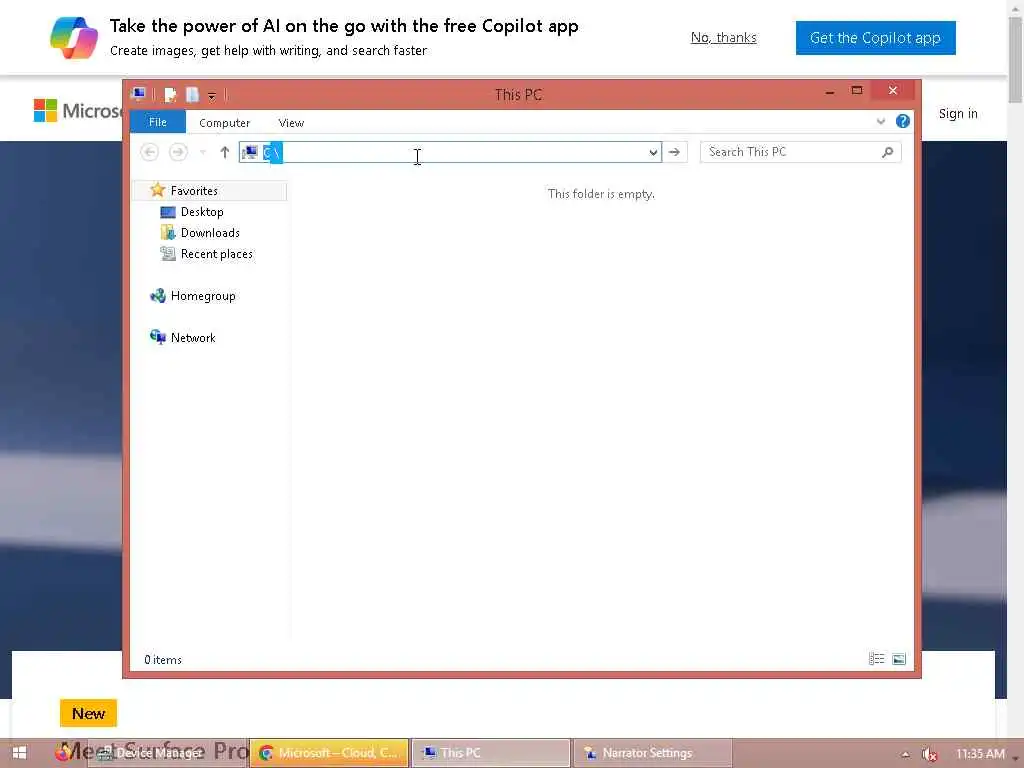Select Network in the navigation pane
The width and height of the screenshot is (1024, 768).
(193, 338)
